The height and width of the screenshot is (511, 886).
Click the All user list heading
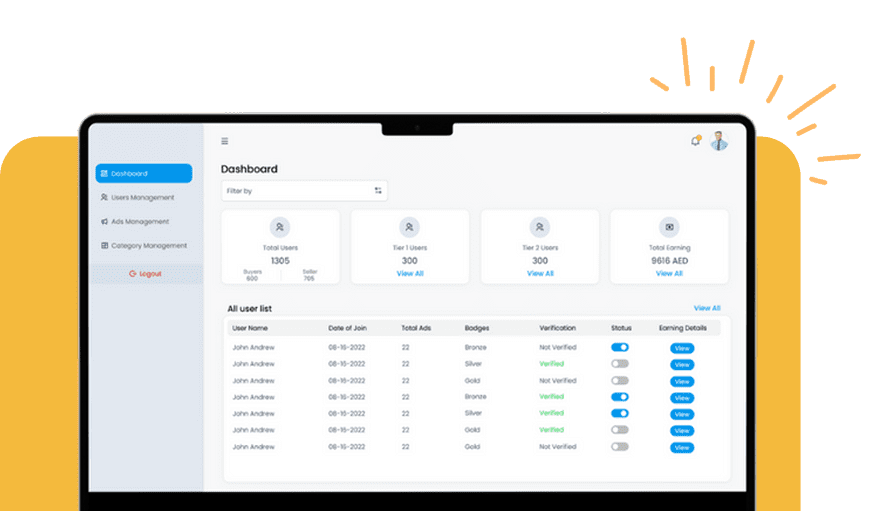coord(250,309)
